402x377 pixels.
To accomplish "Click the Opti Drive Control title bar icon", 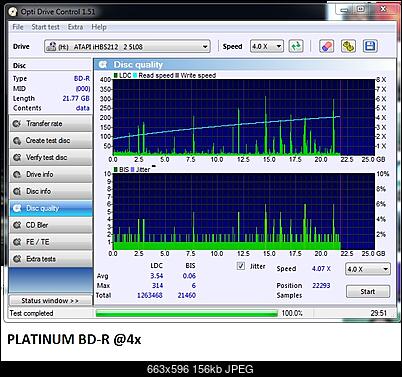I will point(13,12).
